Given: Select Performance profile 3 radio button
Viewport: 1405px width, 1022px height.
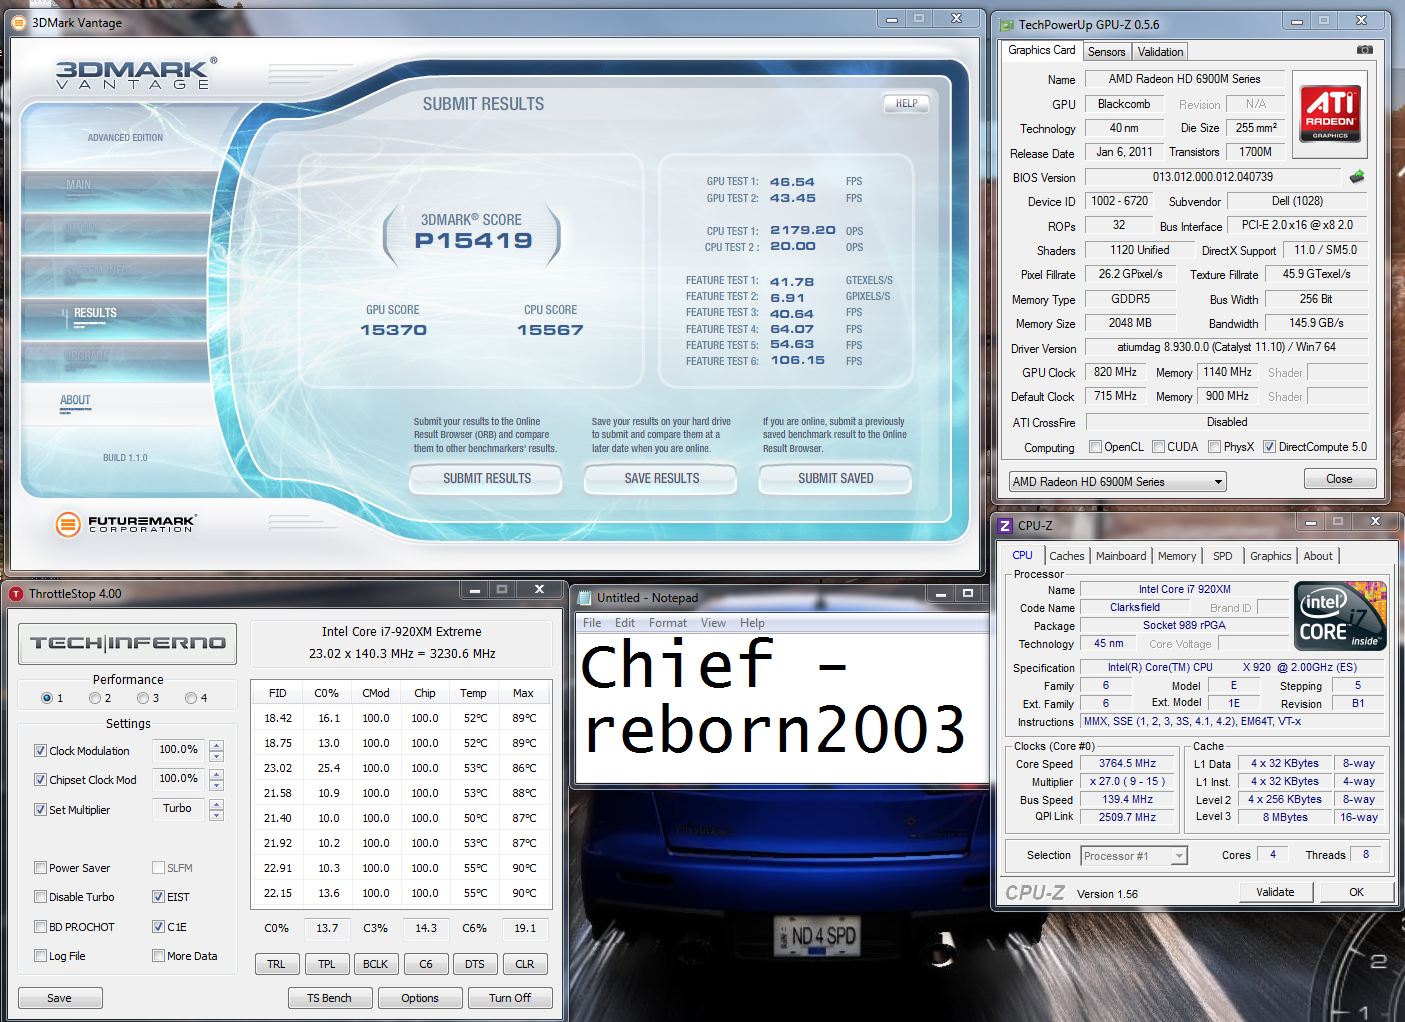Looking at the screenshot, I should coord(143,698).
